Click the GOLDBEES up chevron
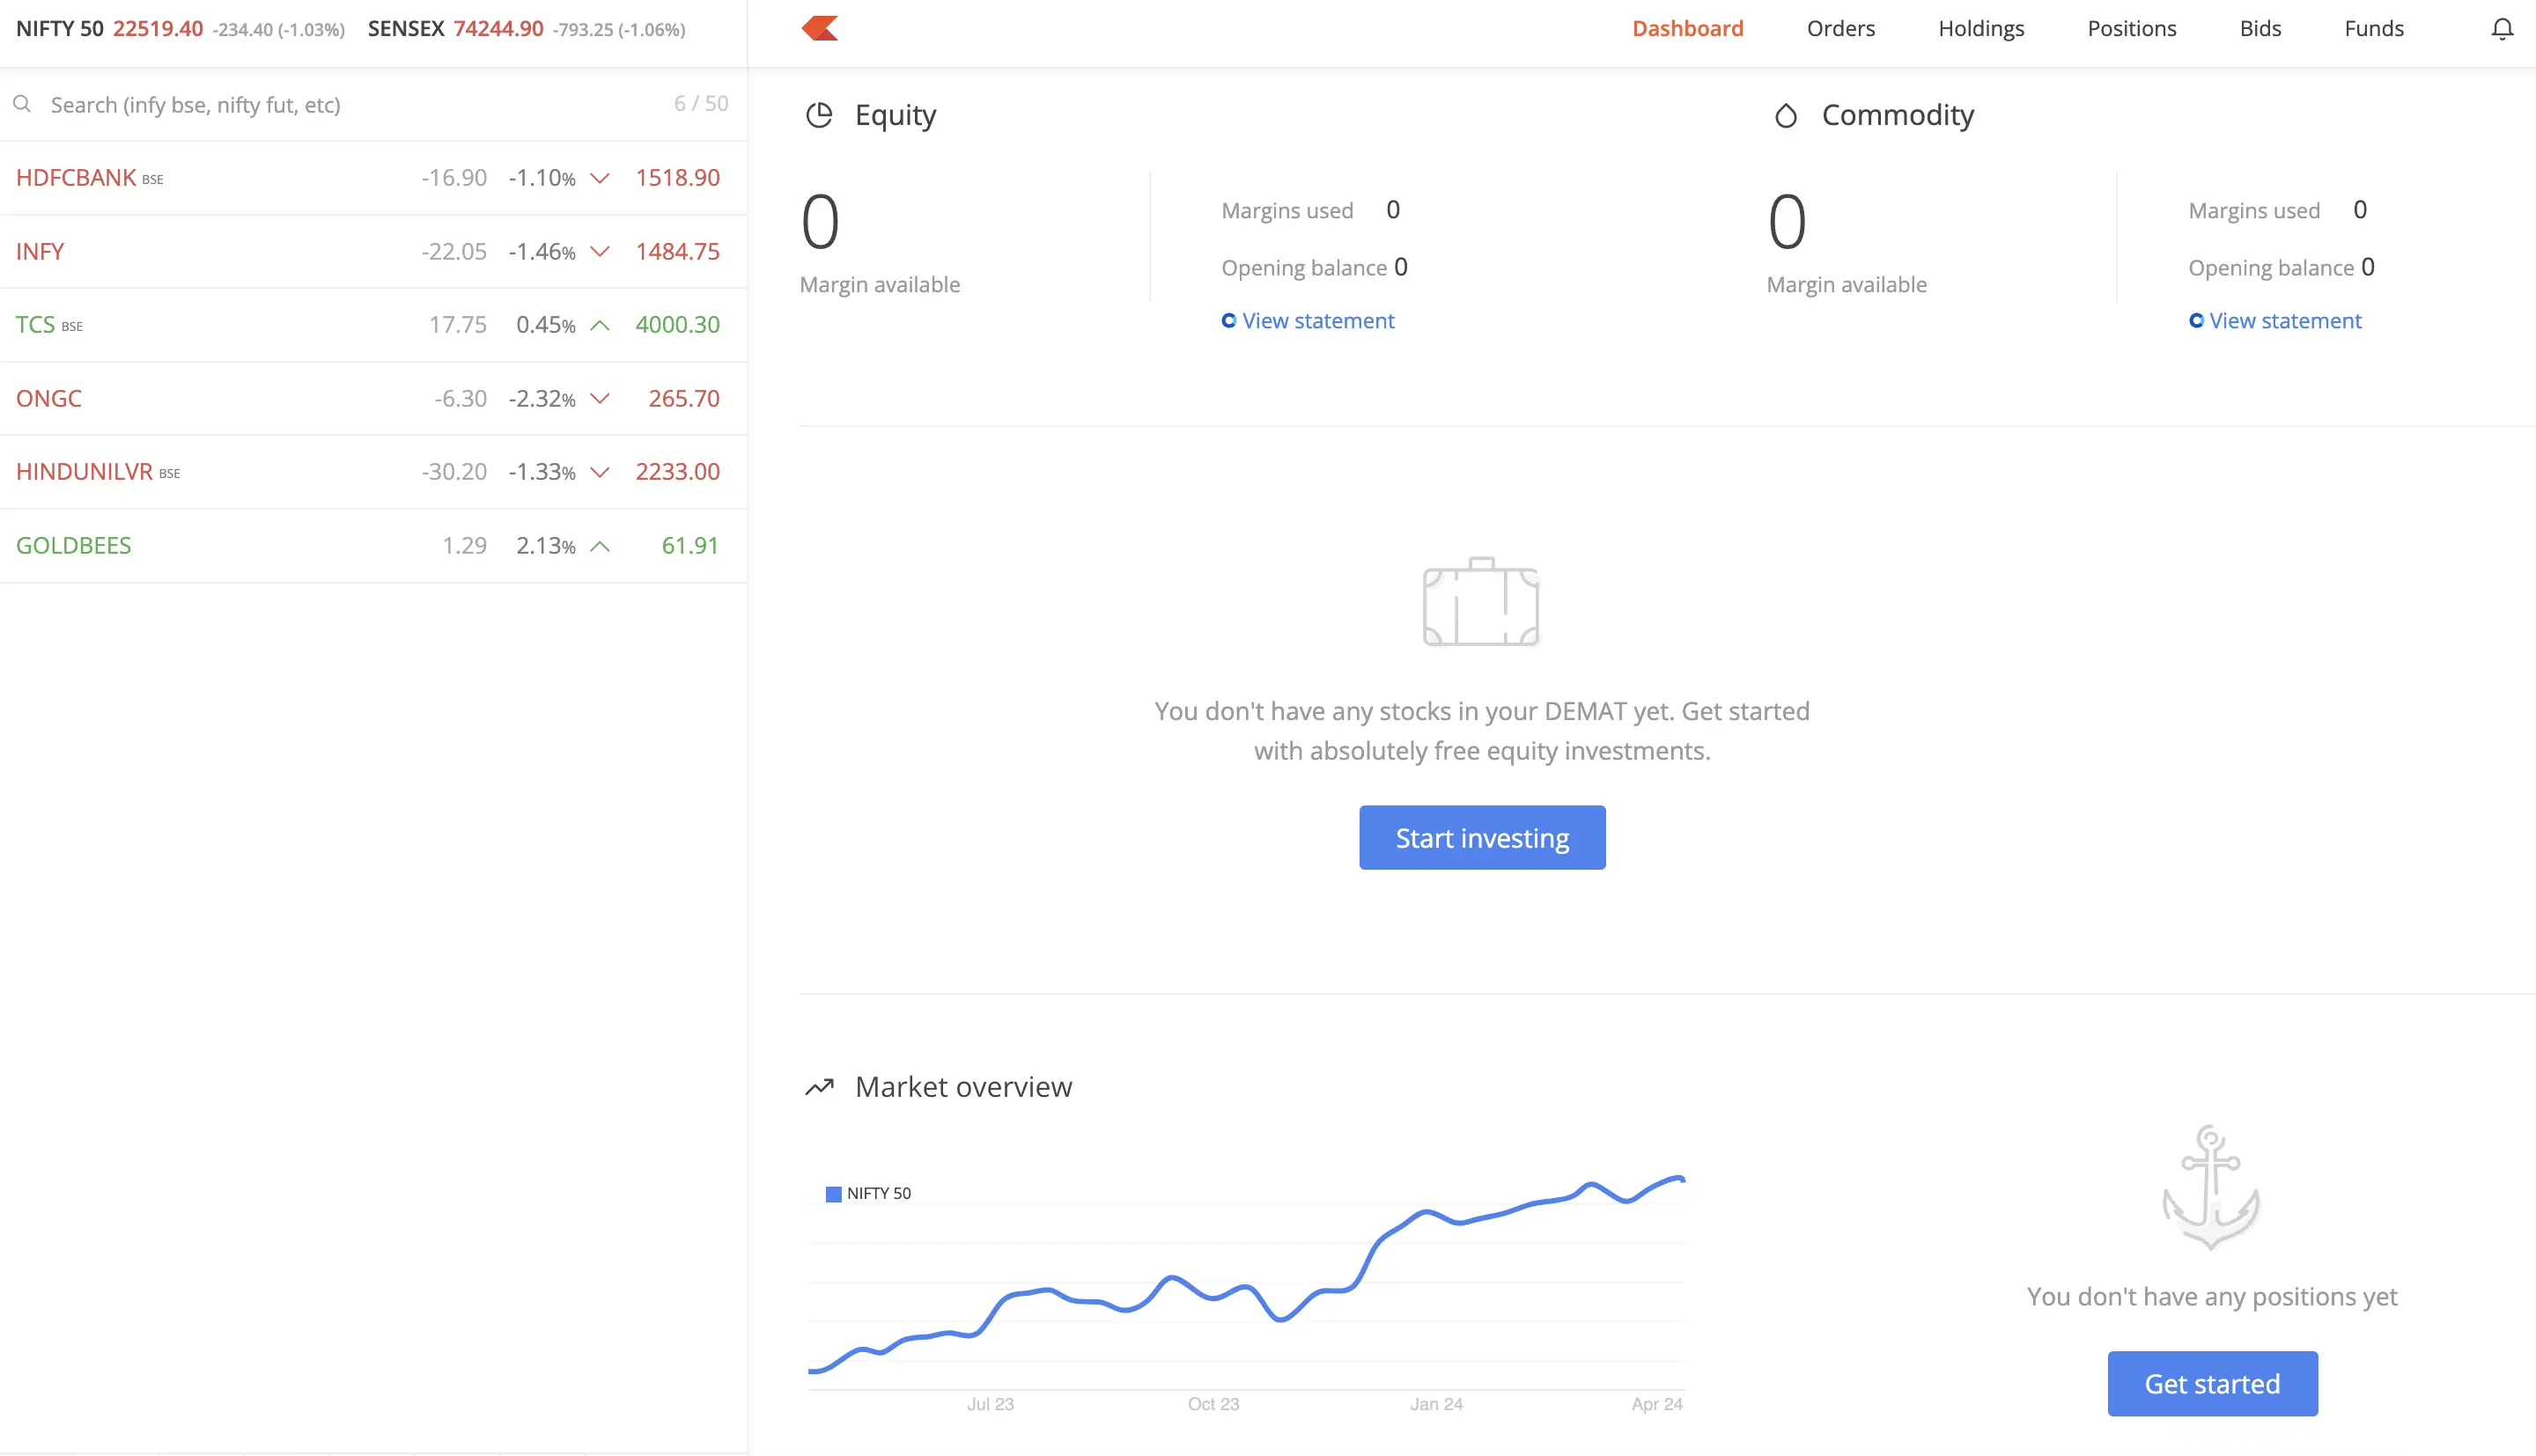Screen dimensions: 2536x1456 (600, 546)
